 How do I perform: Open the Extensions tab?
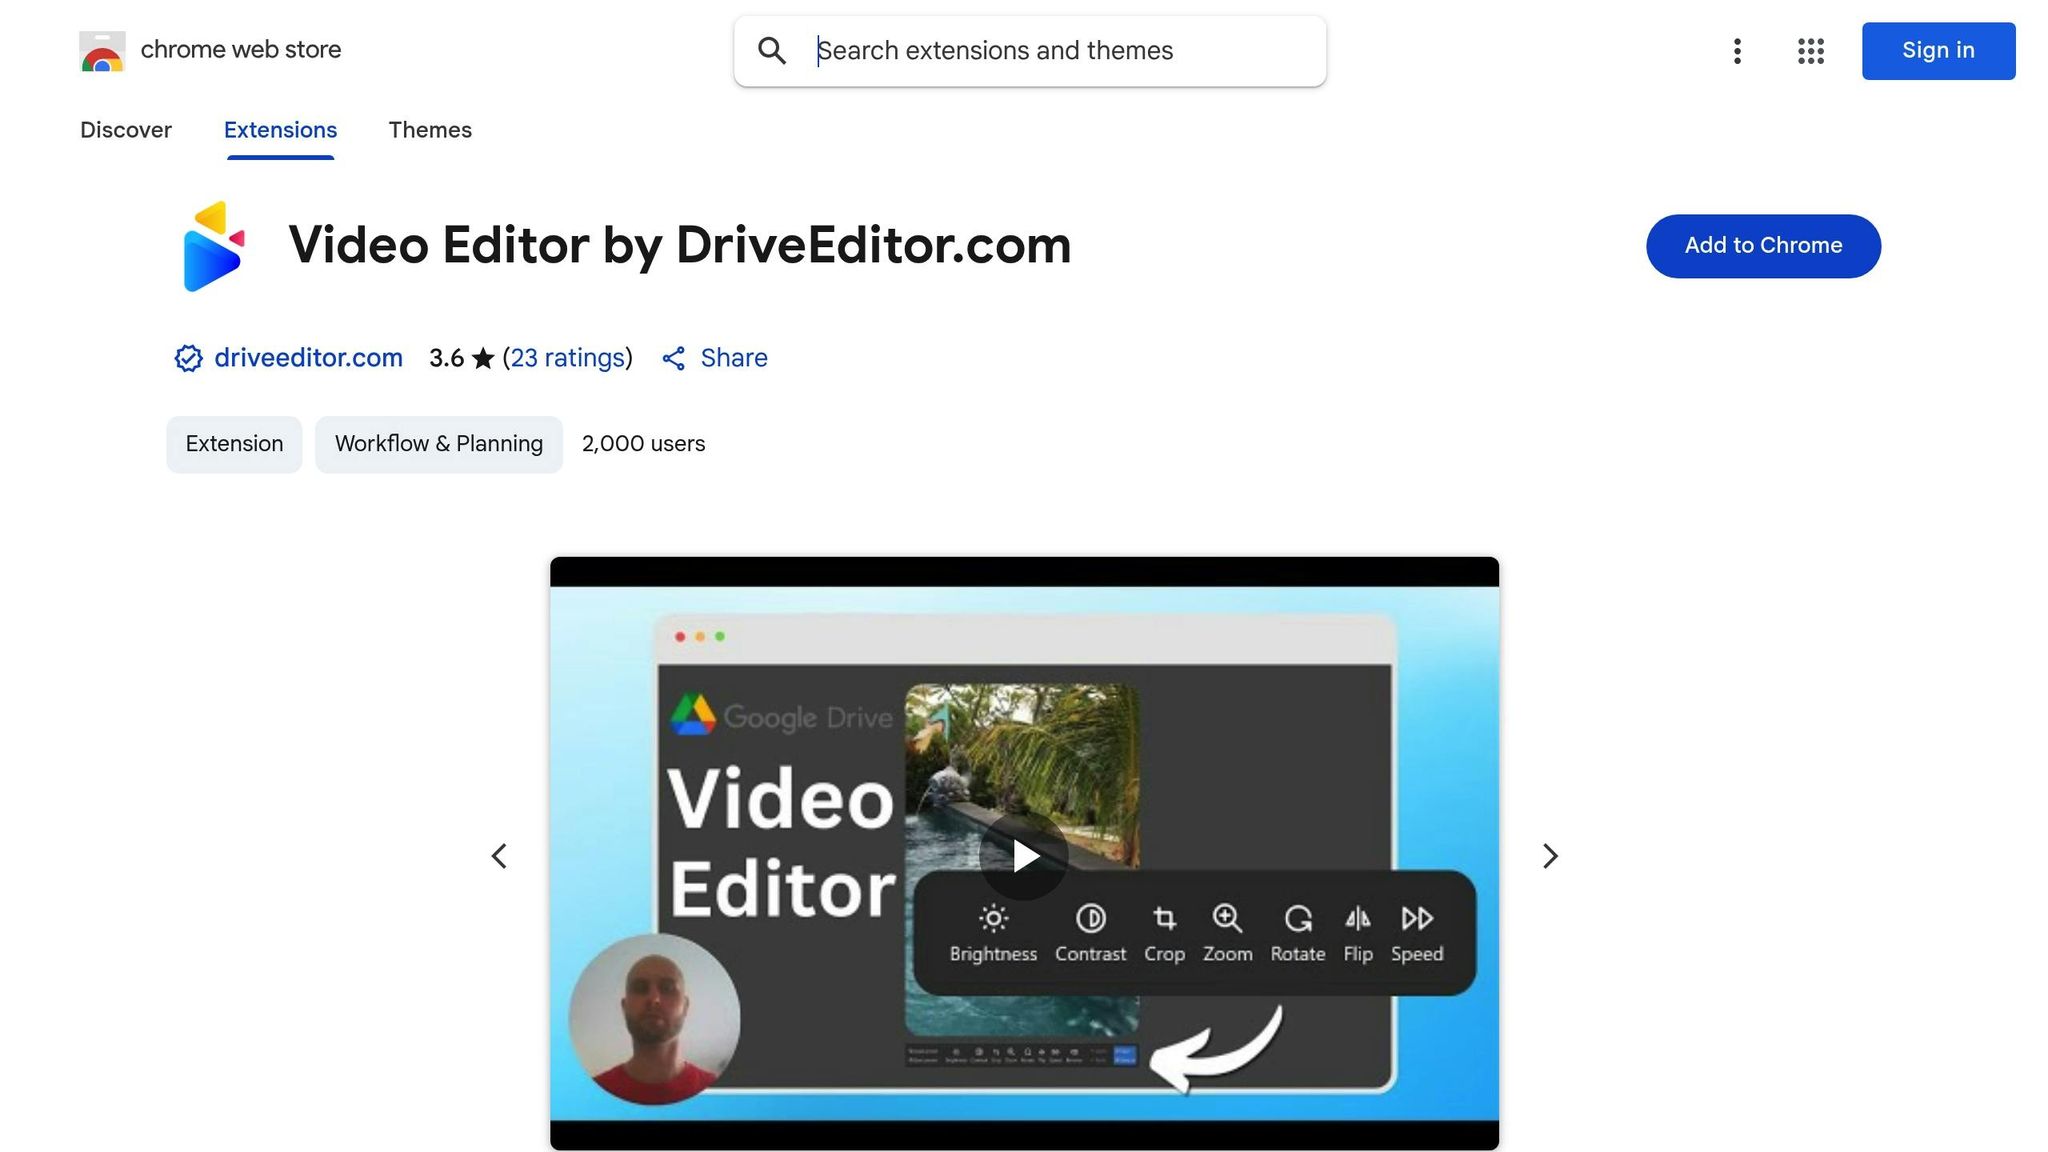click(280, 130)
